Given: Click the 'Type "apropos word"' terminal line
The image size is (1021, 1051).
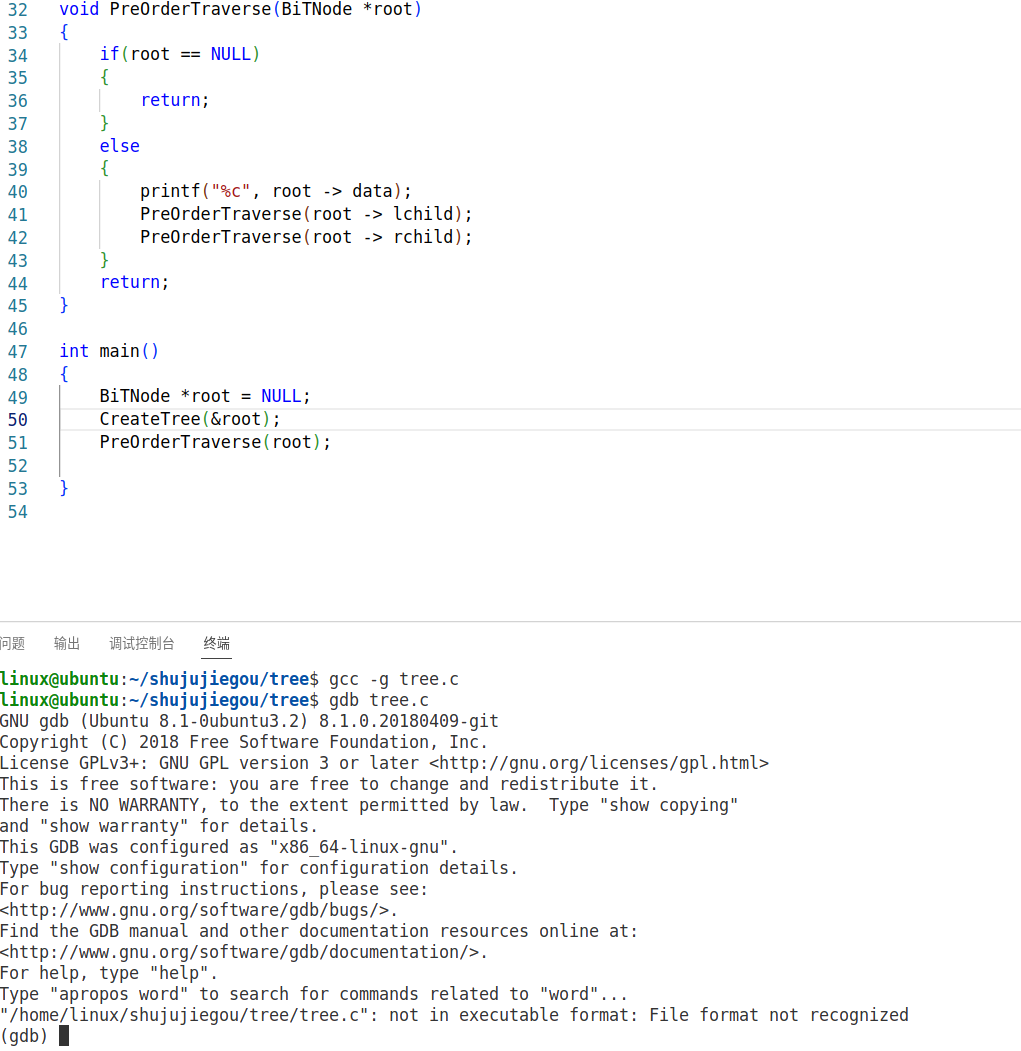Looking at the screenshot, I should (314, 994).
